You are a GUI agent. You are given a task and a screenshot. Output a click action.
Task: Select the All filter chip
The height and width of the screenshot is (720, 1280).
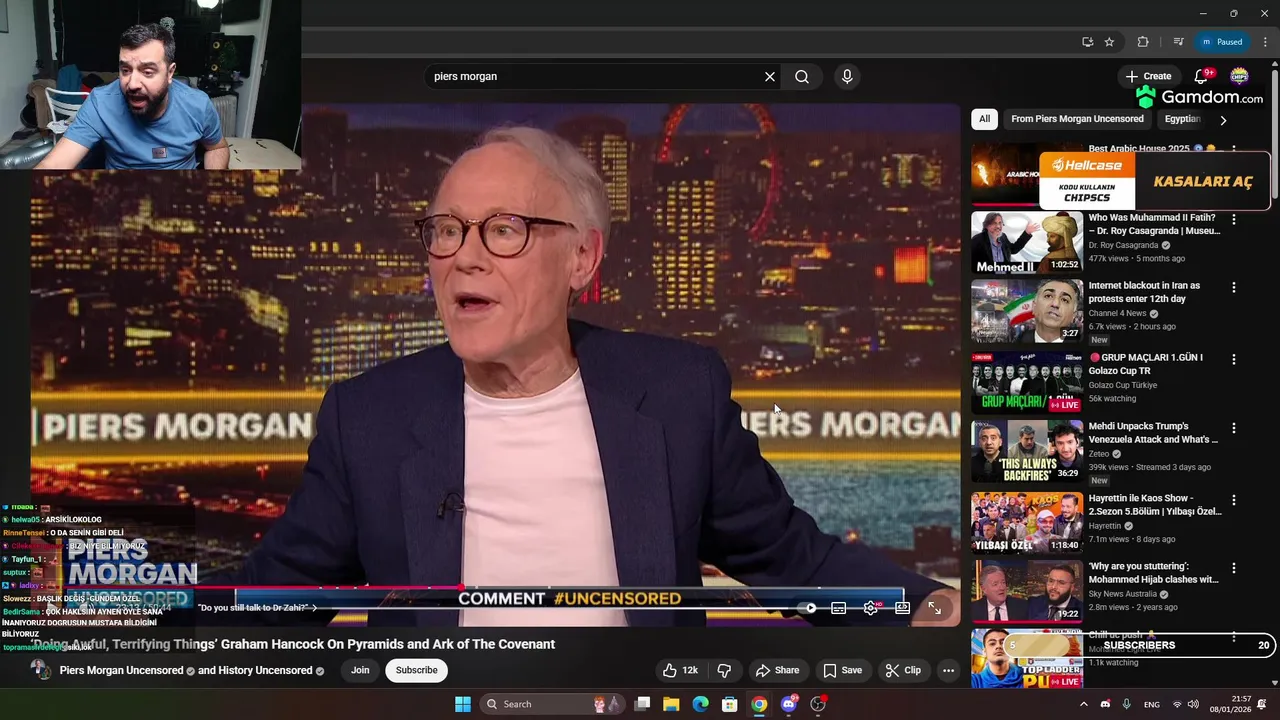984,119
